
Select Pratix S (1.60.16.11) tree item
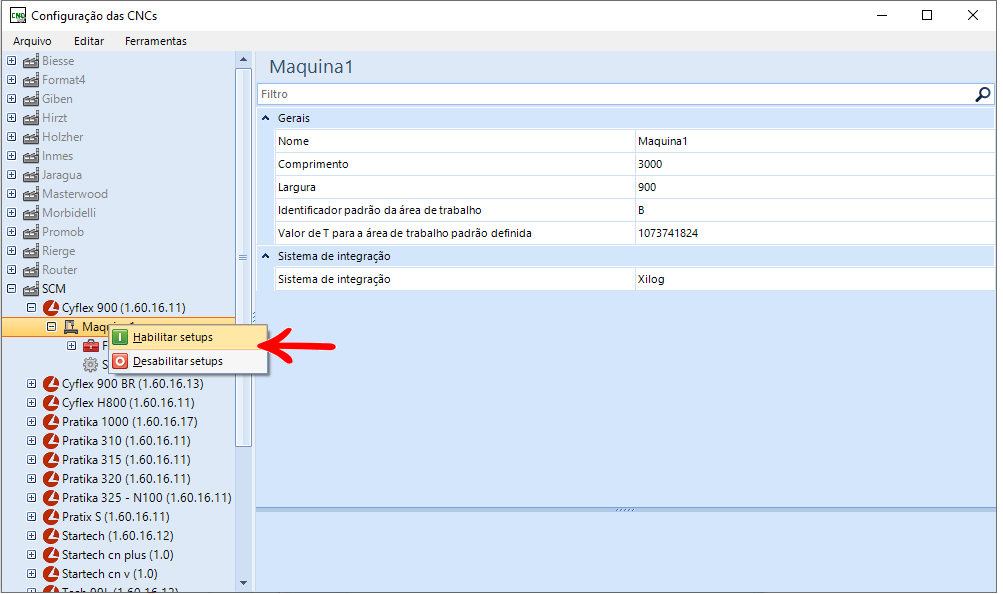tap(116, 517)
